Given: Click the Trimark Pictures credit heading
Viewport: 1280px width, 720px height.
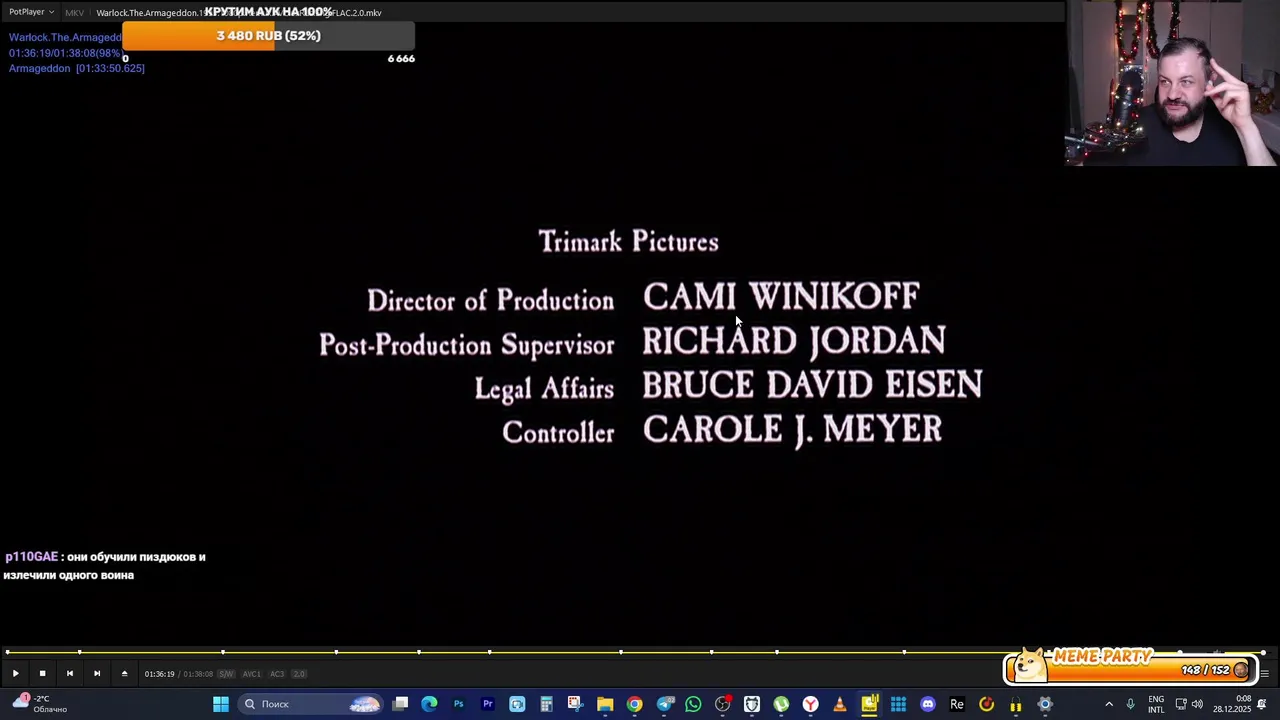Looking at the screenshot, I should pyautogui.click(x=629, y=242).
